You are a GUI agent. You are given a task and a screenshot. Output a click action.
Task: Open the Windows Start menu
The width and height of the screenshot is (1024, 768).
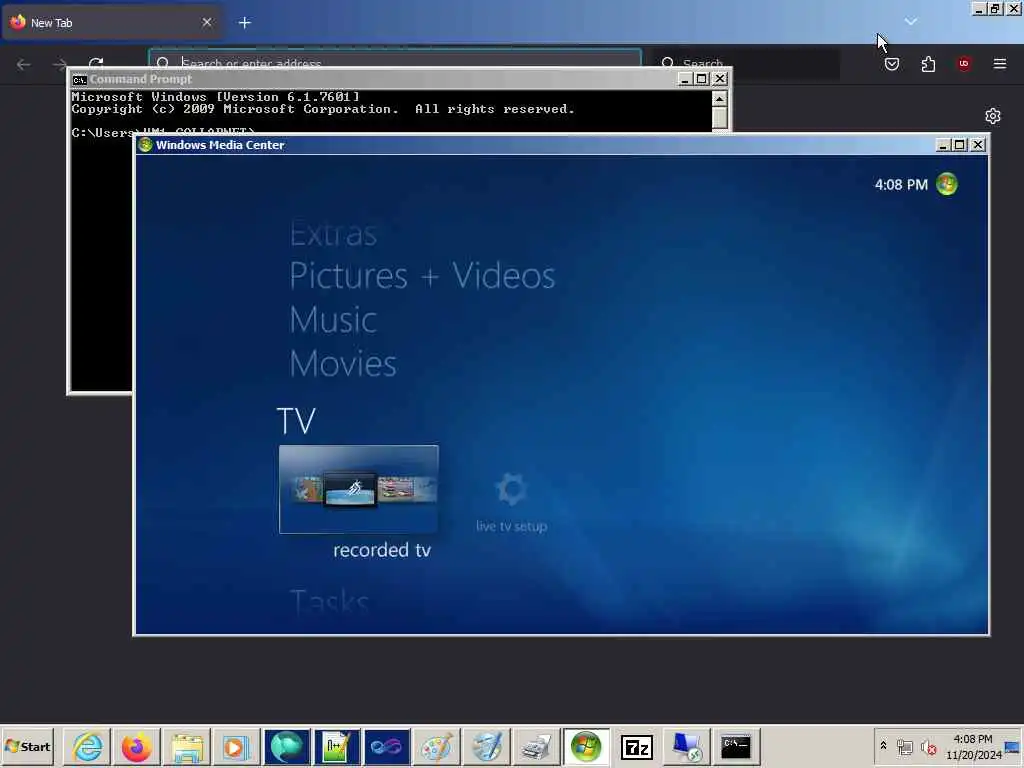tap(27, 746)
